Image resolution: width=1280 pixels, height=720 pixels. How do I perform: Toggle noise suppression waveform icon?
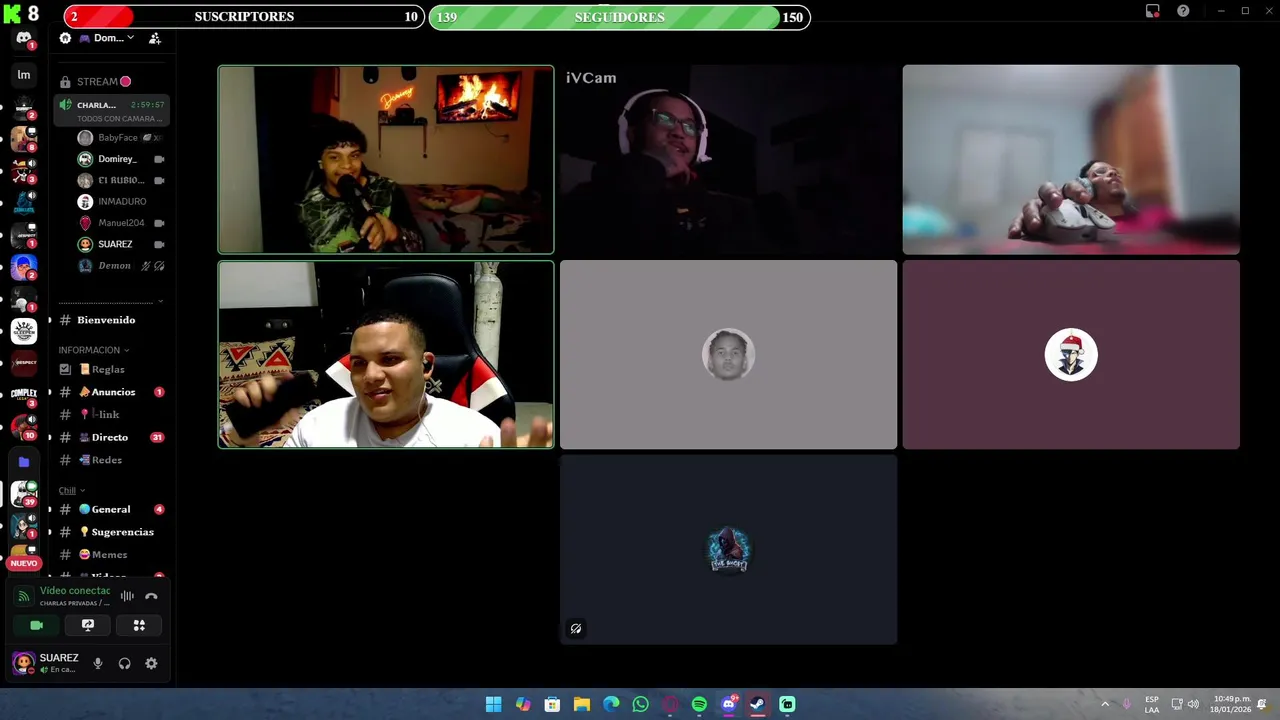(127, 596)
